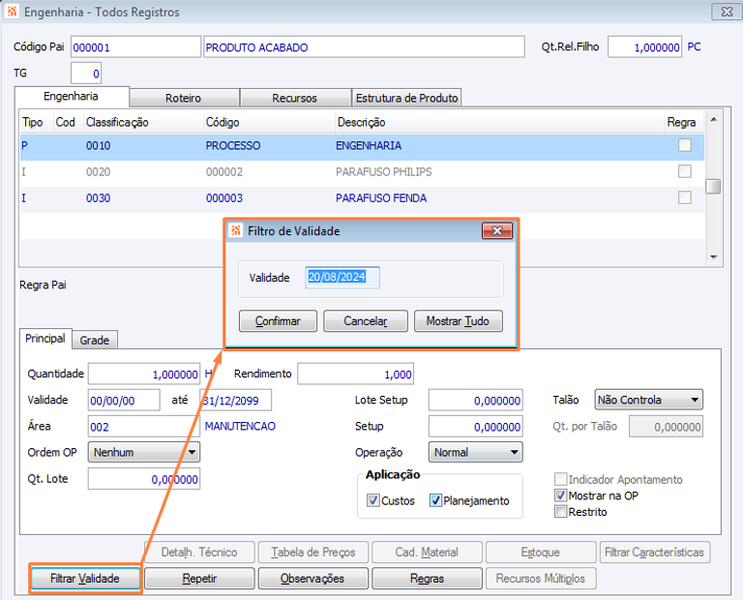
Task: Uncheck the Custos checkbox
Action: click(373, 500)
